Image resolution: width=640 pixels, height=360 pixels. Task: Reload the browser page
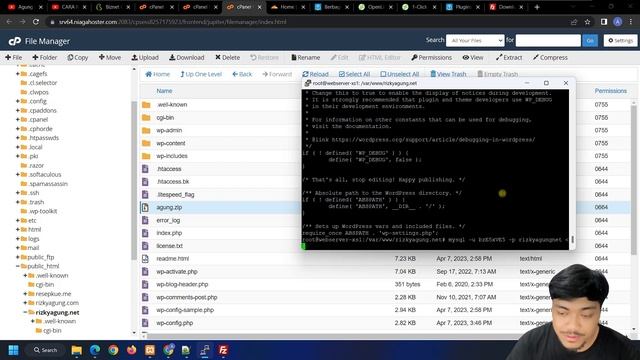pyautogui.click(x=36, y=22)
